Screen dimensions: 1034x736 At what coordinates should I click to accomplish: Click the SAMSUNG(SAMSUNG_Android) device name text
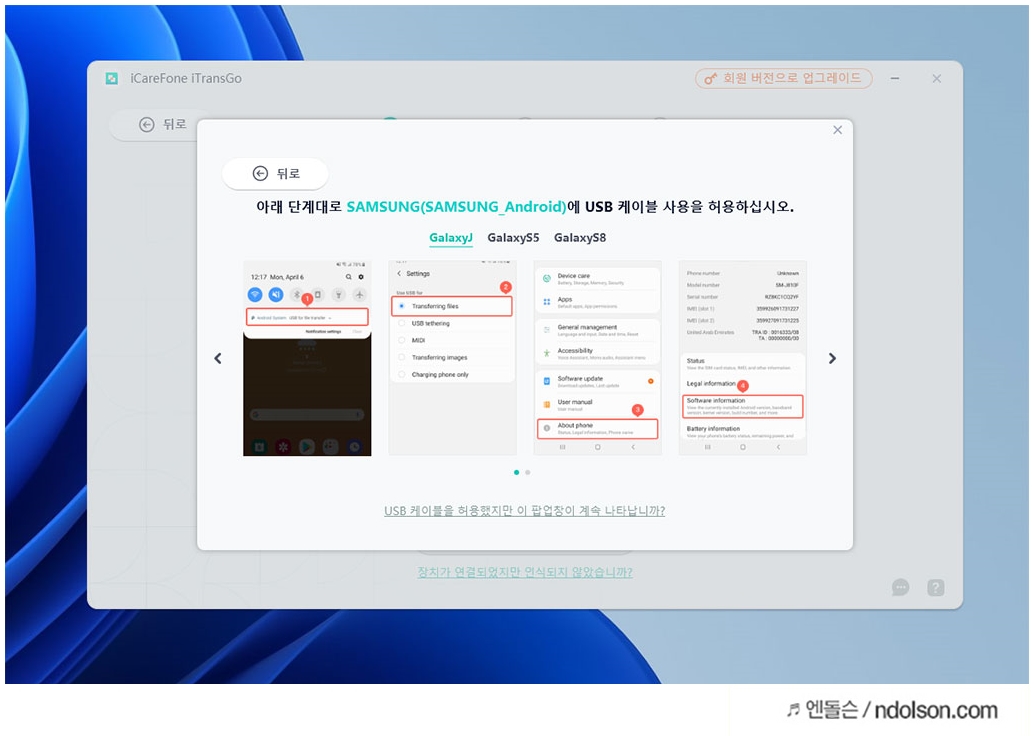456,206
